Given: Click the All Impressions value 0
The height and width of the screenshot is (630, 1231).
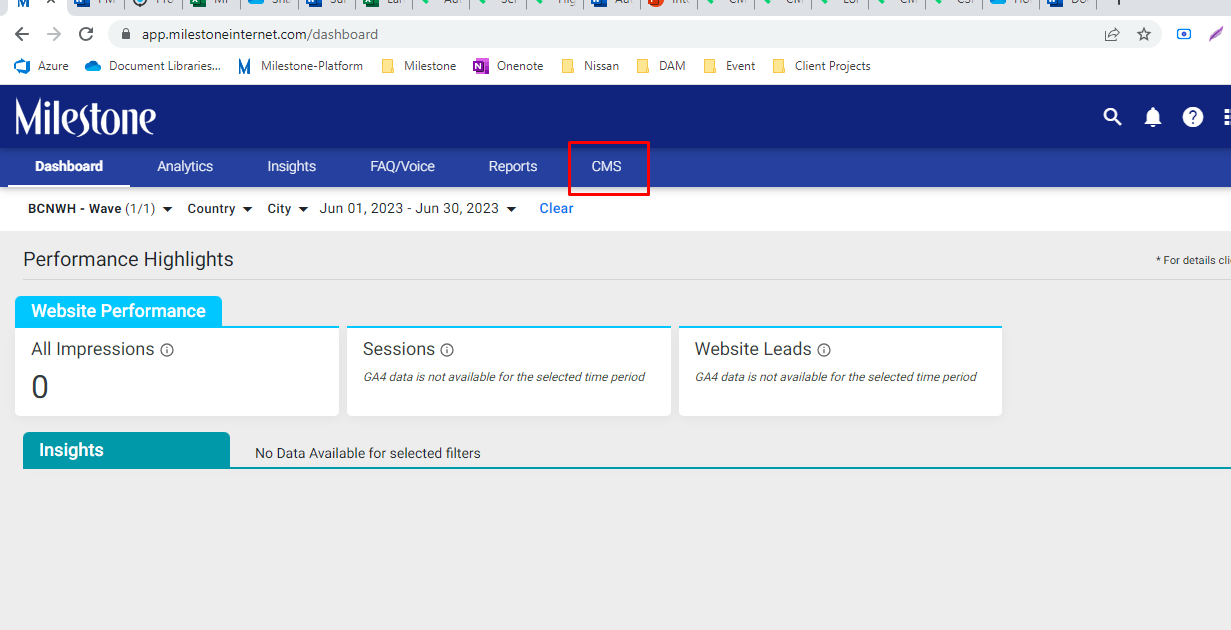Looking at the screenshot, I should coord(40,387).
